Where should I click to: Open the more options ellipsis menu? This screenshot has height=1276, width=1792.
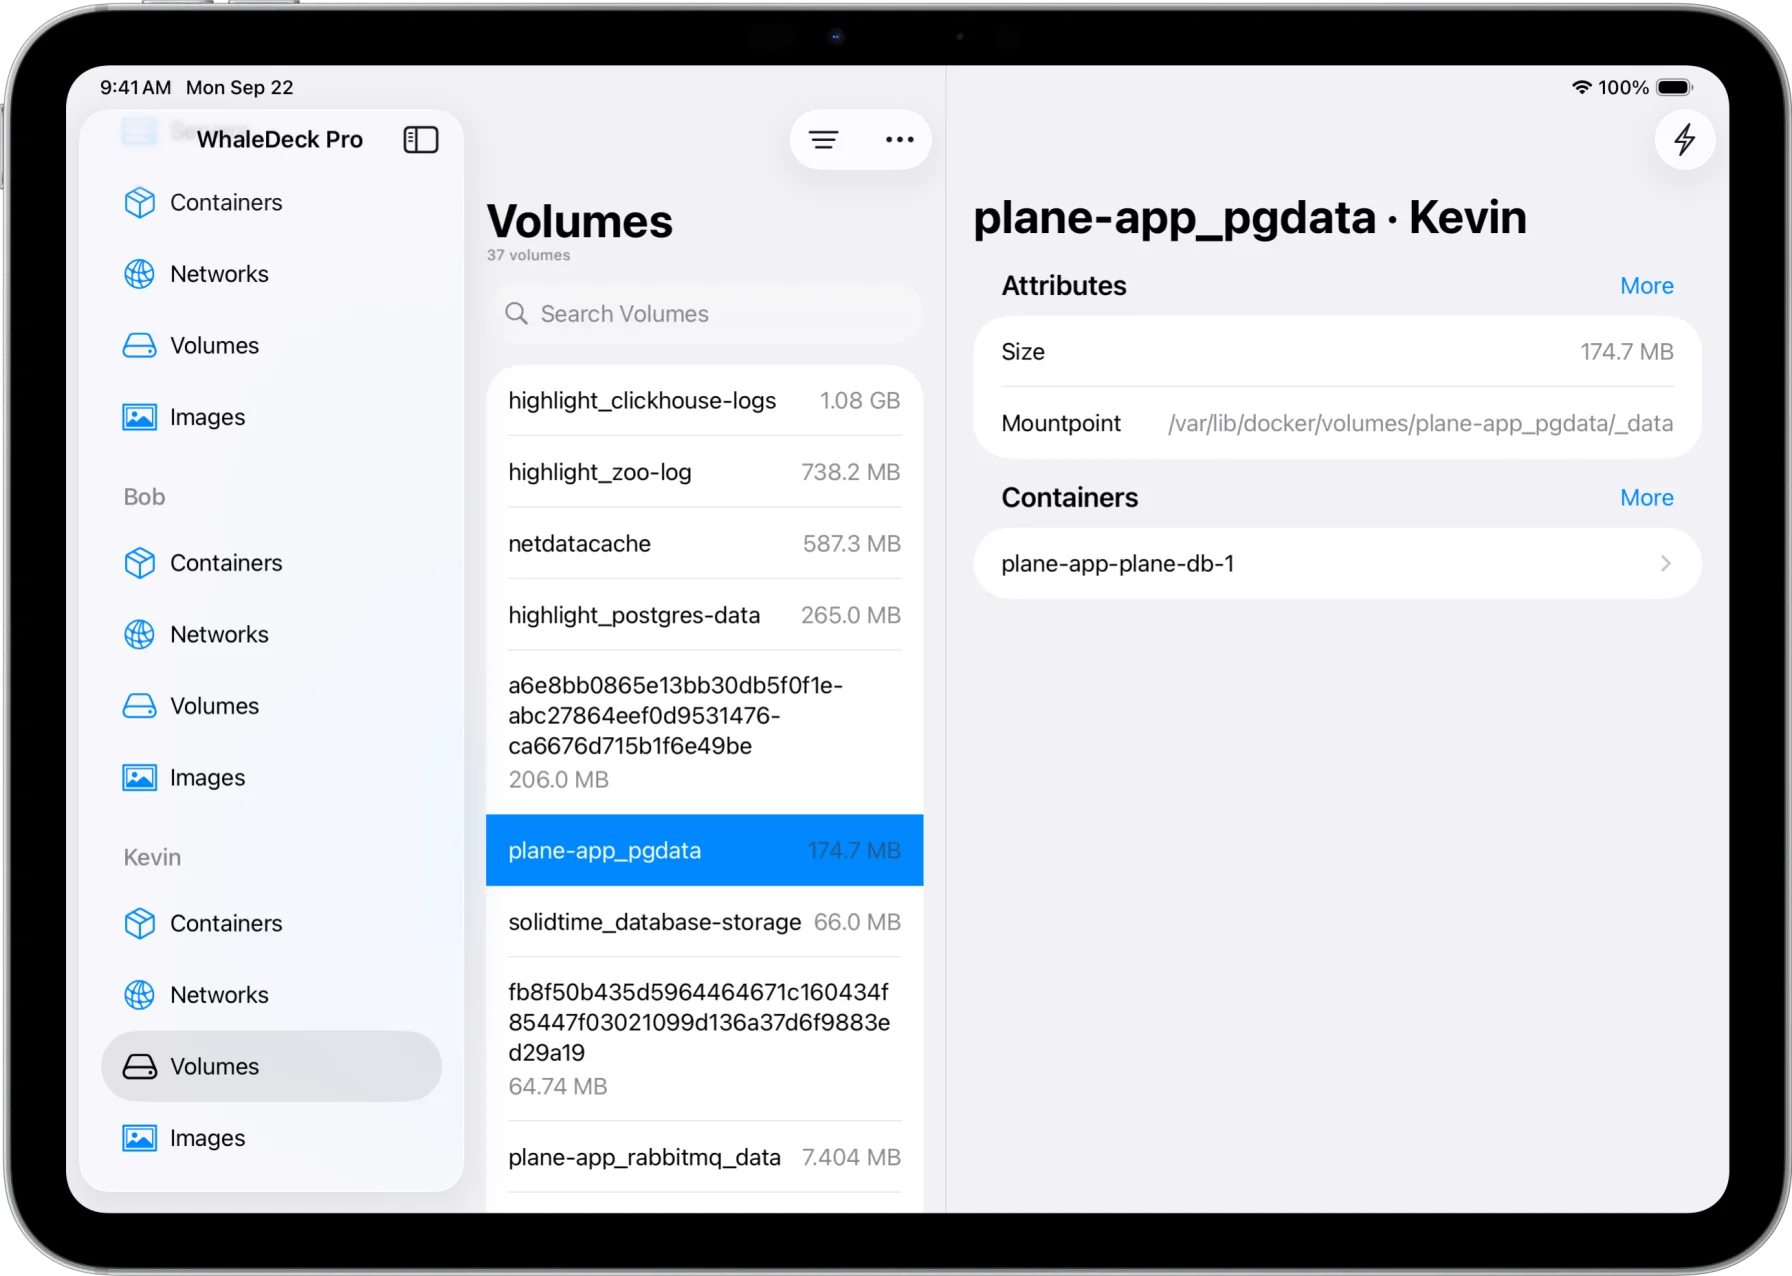point(898,139)
